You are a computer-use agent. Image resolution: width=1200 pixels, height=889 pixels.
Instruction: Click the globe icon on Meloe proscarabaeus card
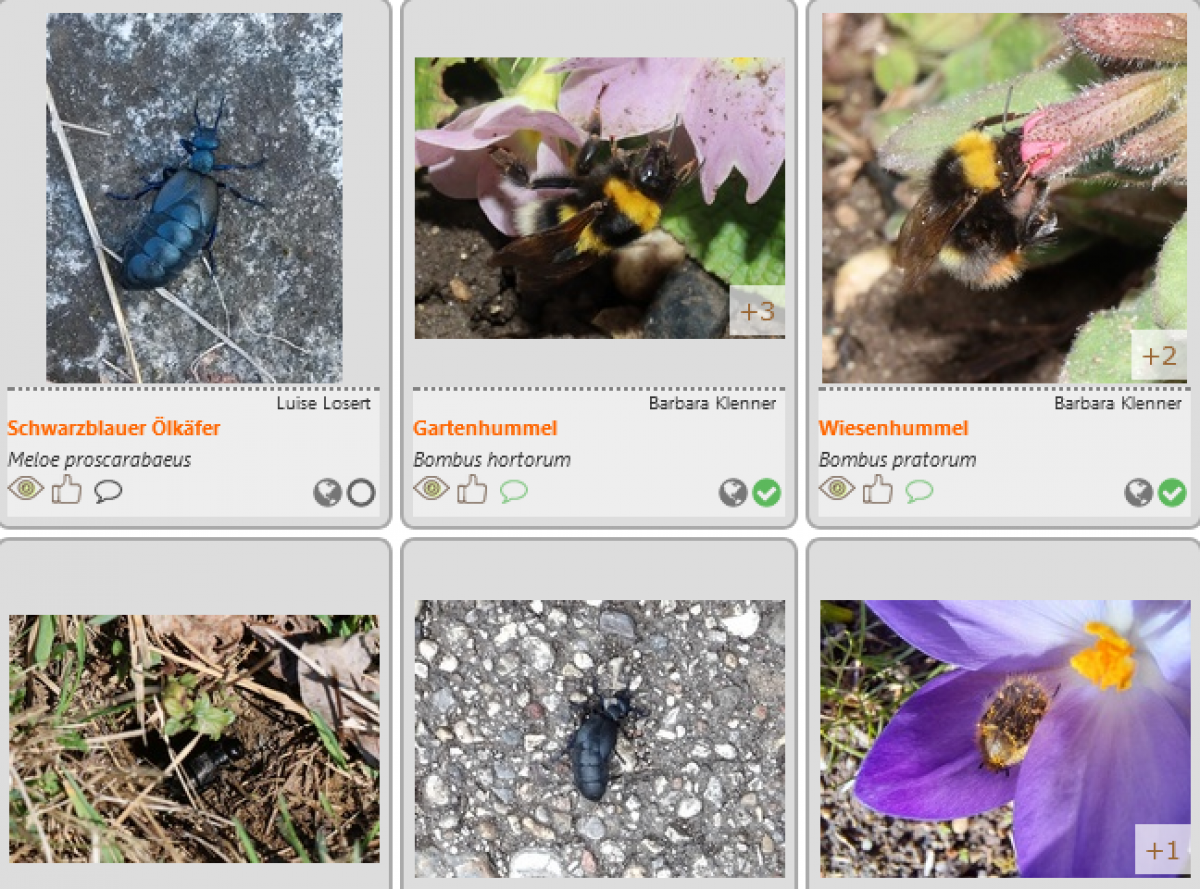pyautogui.click(x=328, y=492)
